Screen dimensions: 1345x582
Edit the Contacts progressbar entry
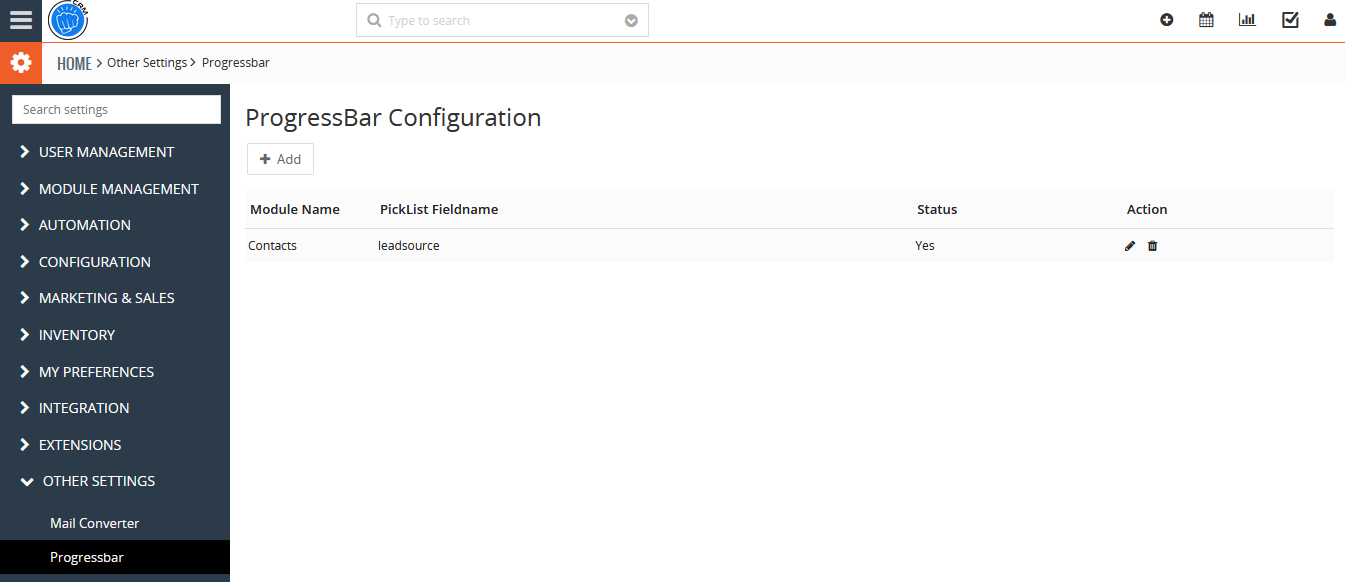[x=1130, y=246]
